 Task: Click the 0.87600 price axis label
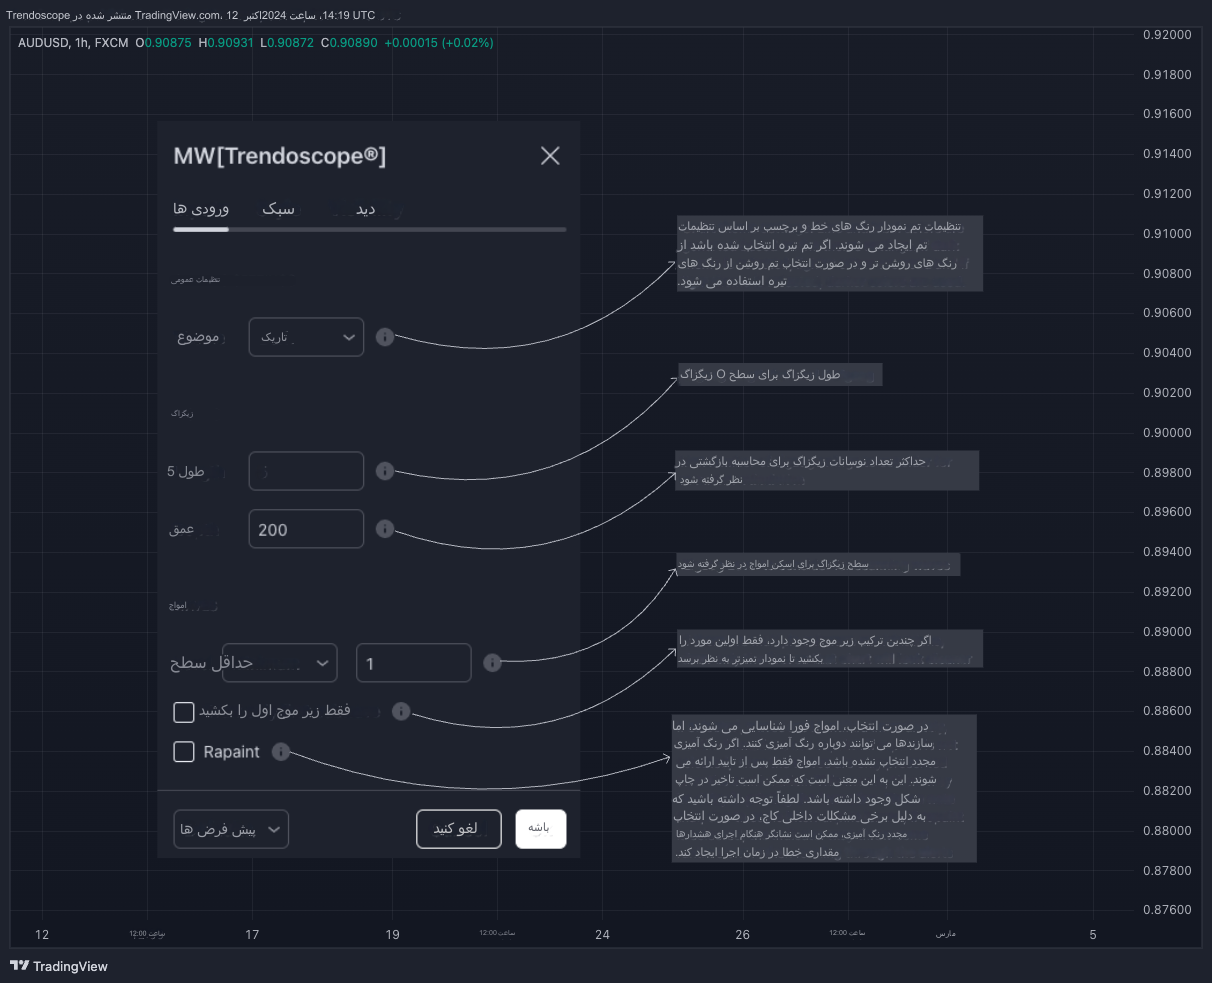point(1167,909)
